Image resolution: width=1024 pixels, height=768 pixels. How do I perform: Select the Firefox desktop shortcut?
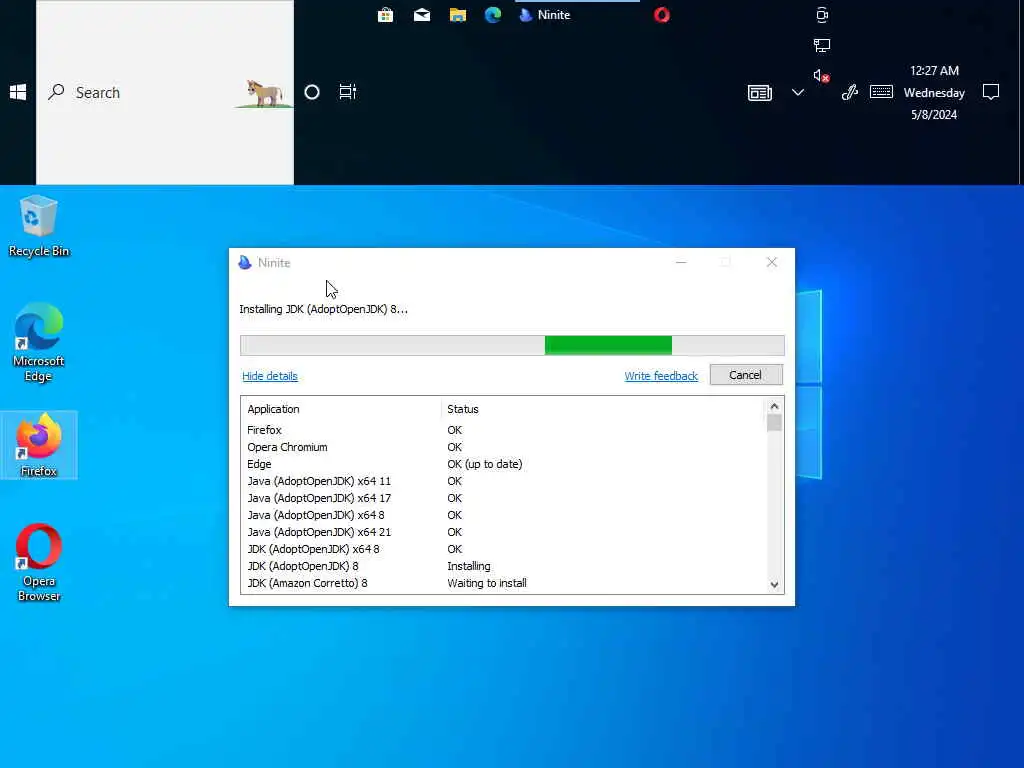(39, 445)
